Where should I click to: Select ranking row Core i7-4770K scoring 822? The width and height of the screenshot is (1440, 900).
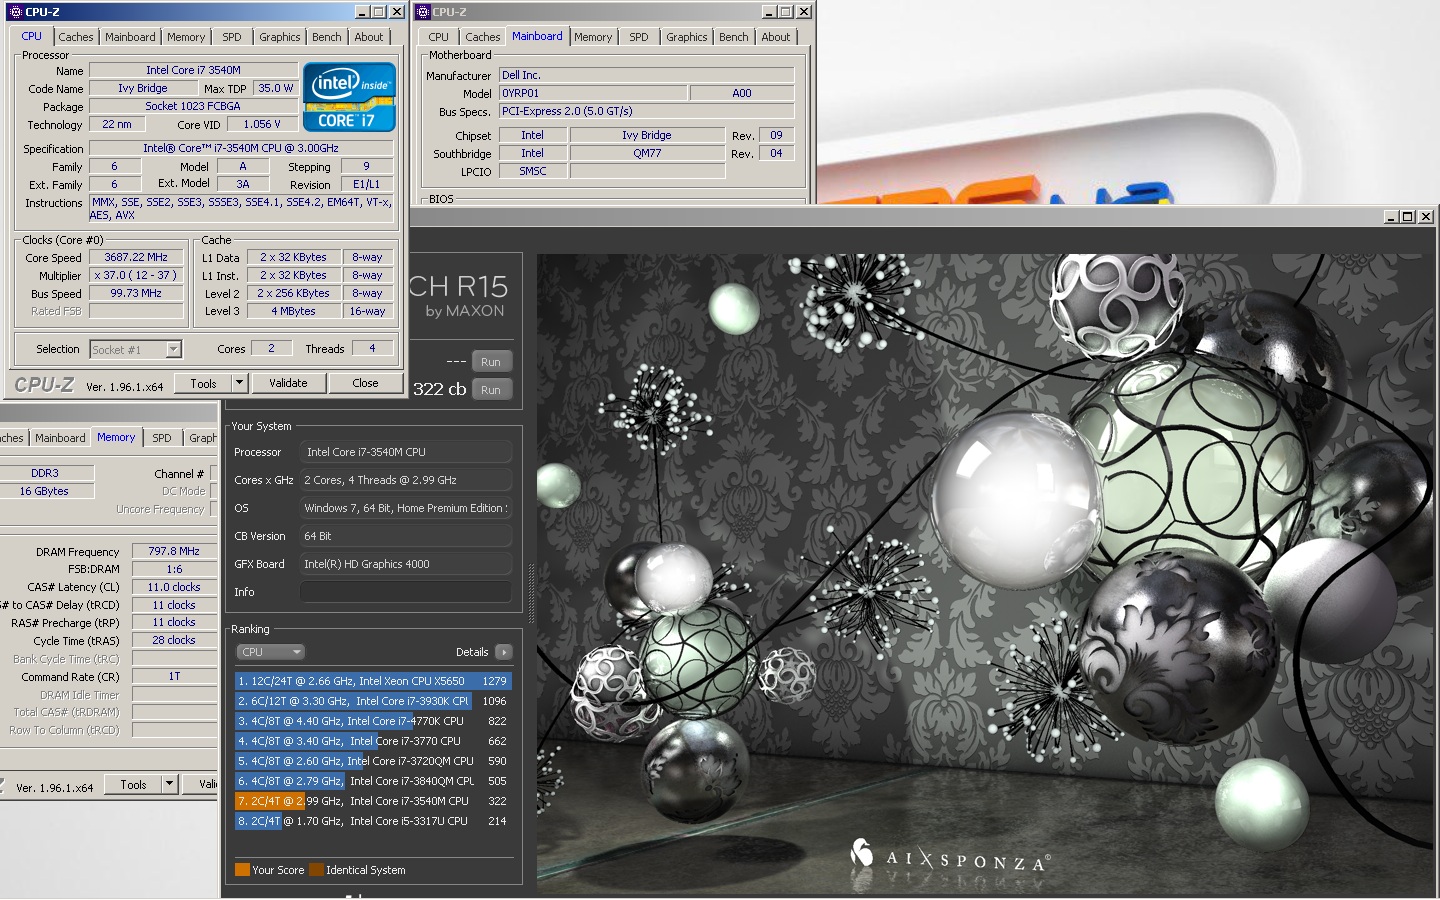(374, 721)
